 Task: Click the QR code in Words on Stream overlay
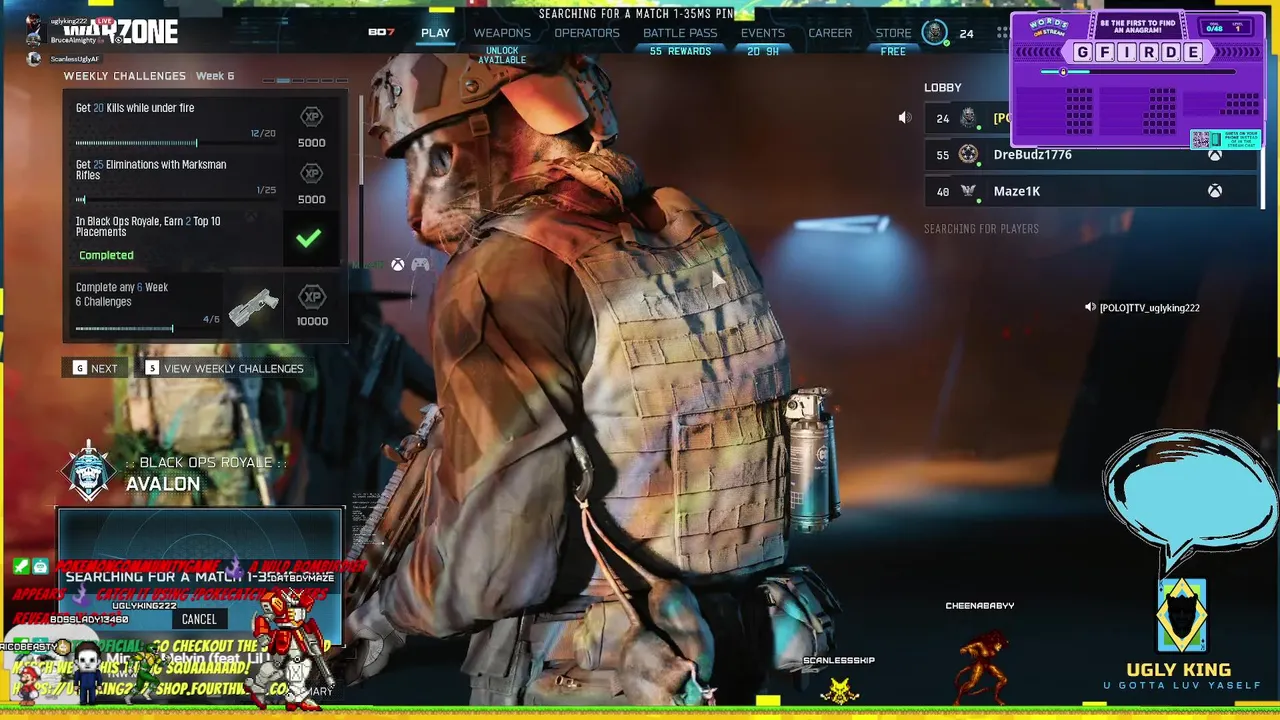(1203, 139)
